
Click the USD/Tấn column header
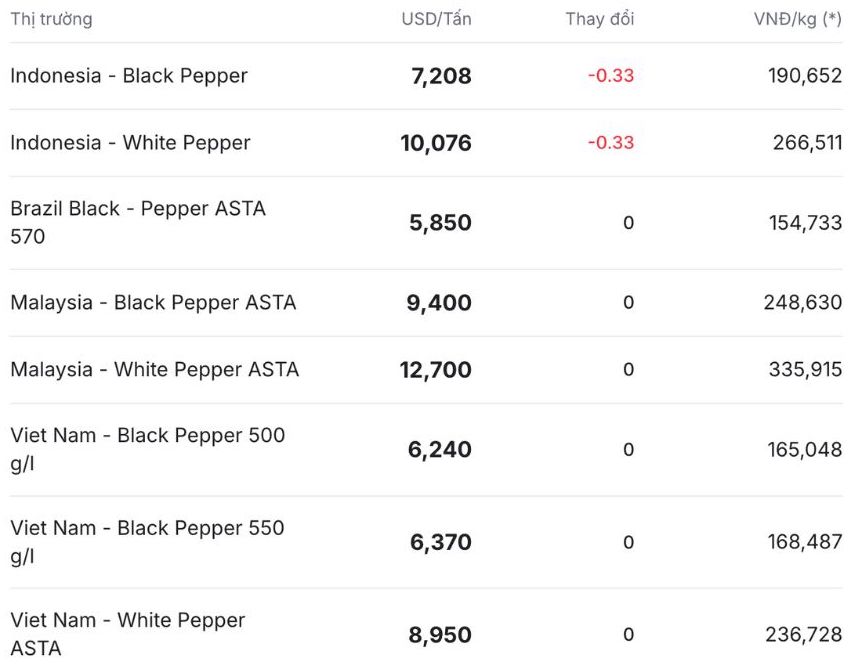[436, 19]
